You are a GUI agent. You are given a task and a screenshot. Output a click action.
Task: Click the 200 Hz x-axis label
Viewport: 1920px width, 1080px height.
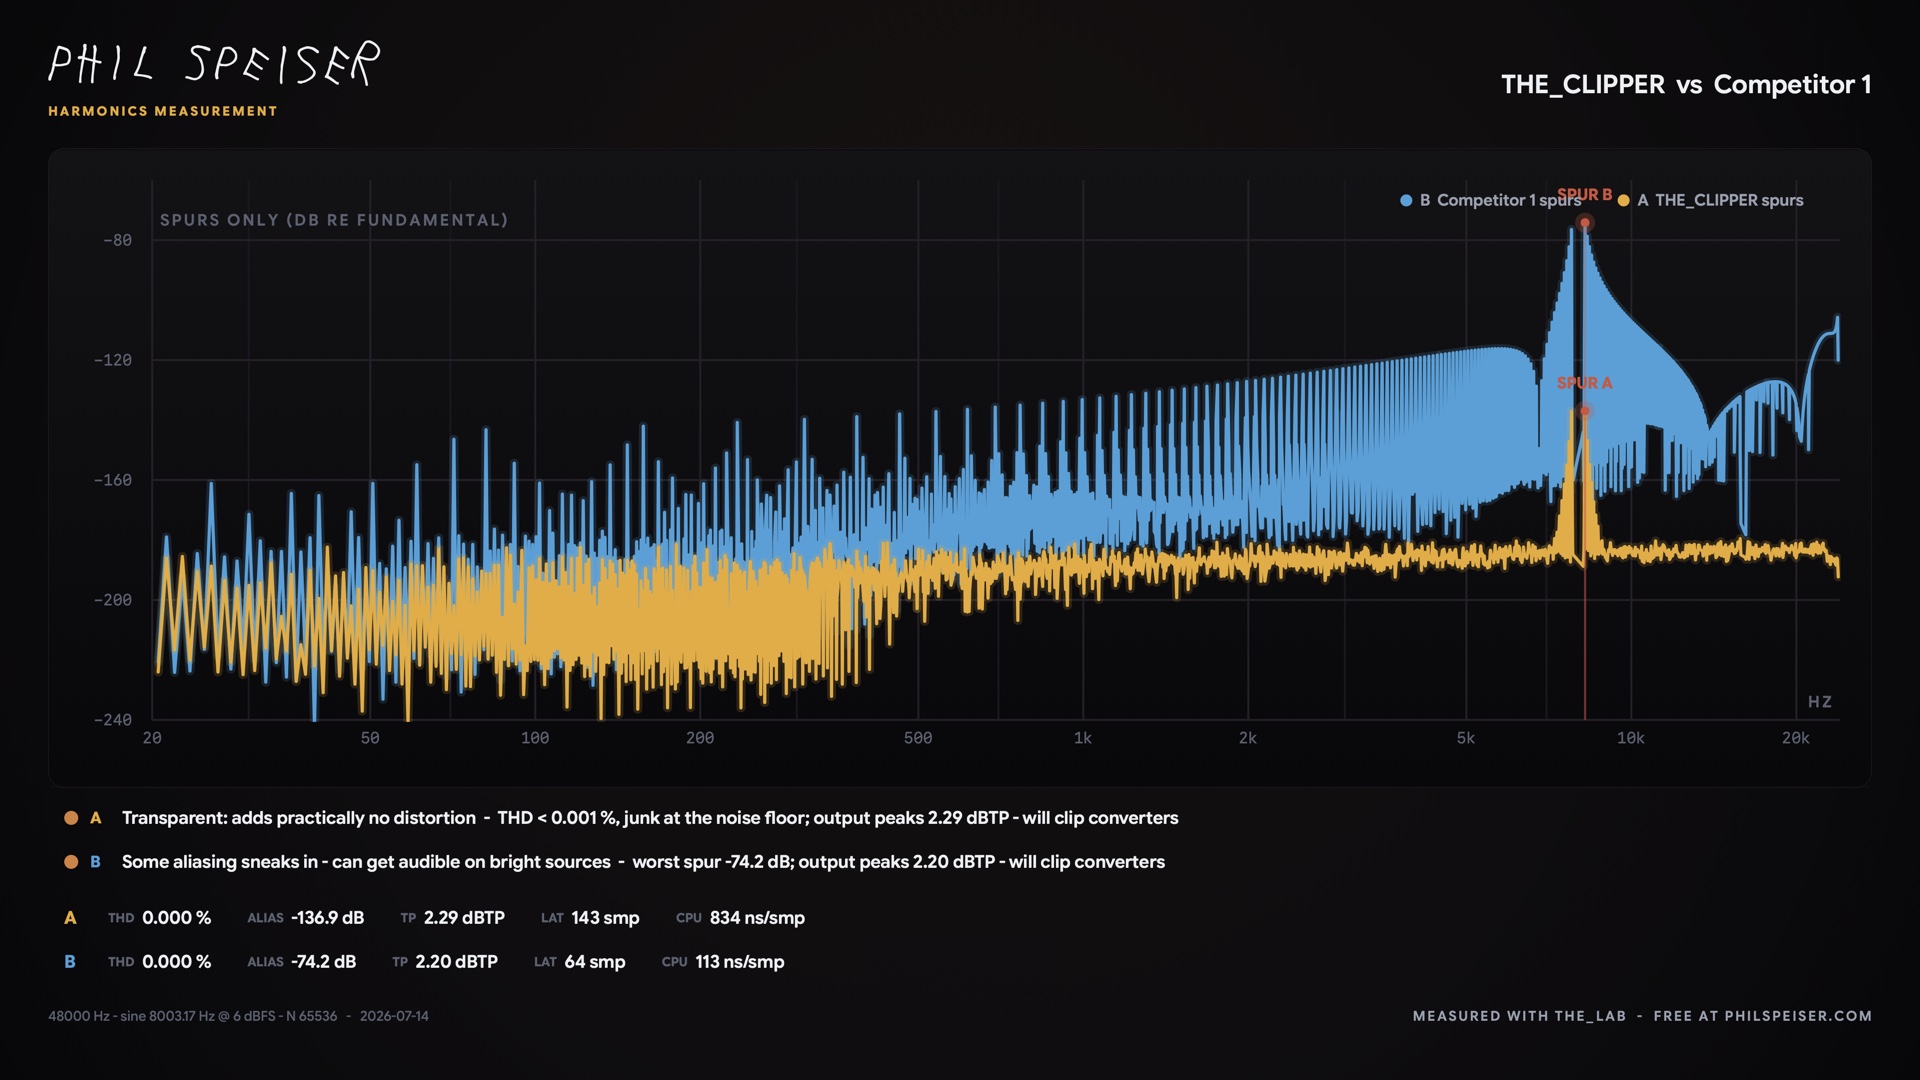coord(700,738)
